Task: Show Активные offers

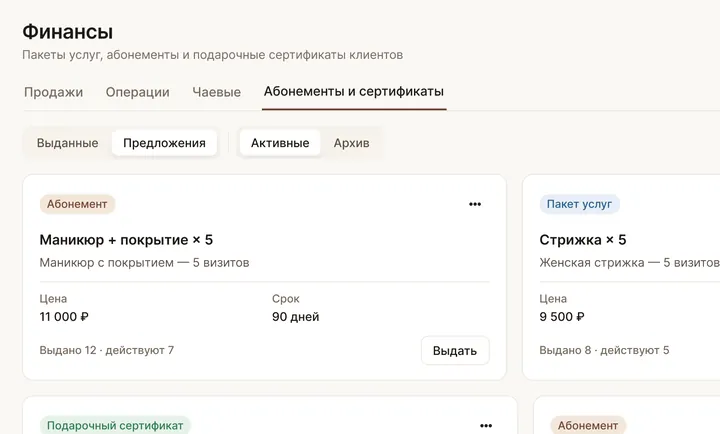Action: [280, 143]
